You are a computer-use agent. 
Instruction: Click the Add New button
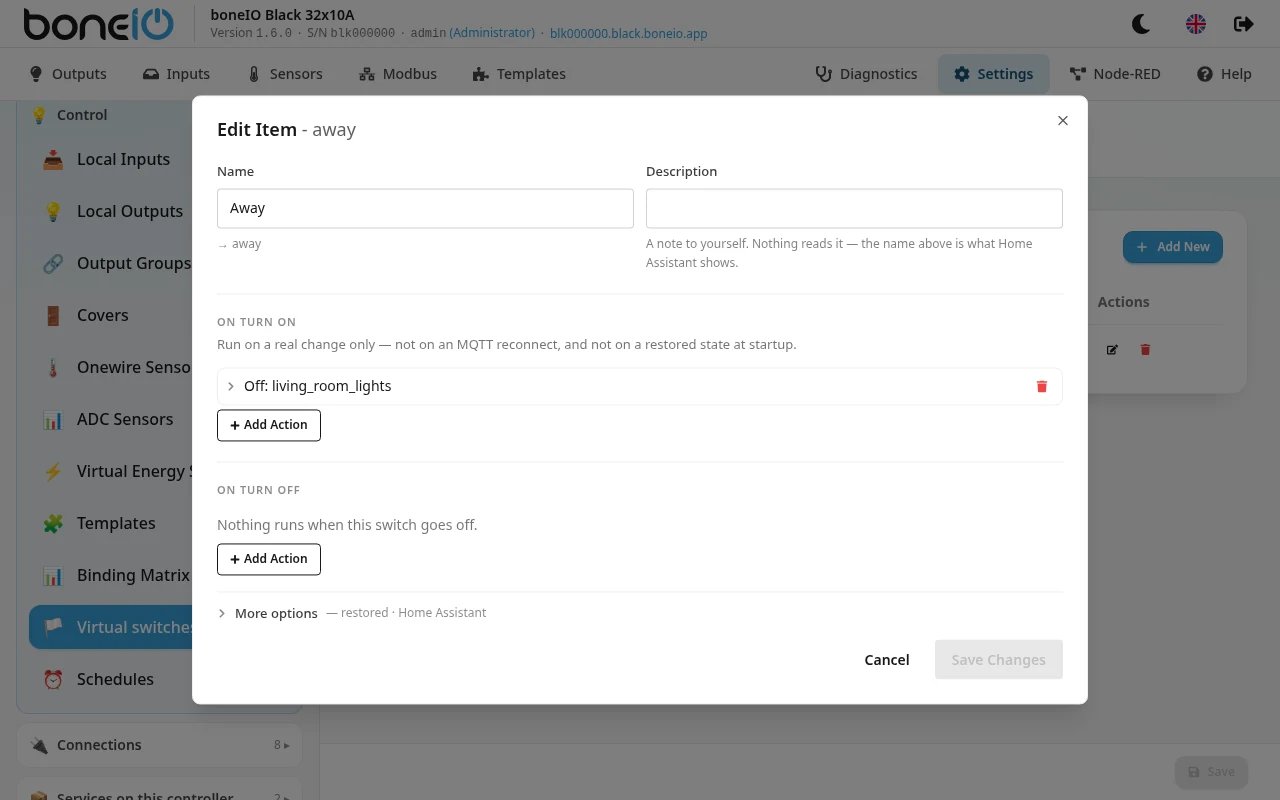point(1173,247)
